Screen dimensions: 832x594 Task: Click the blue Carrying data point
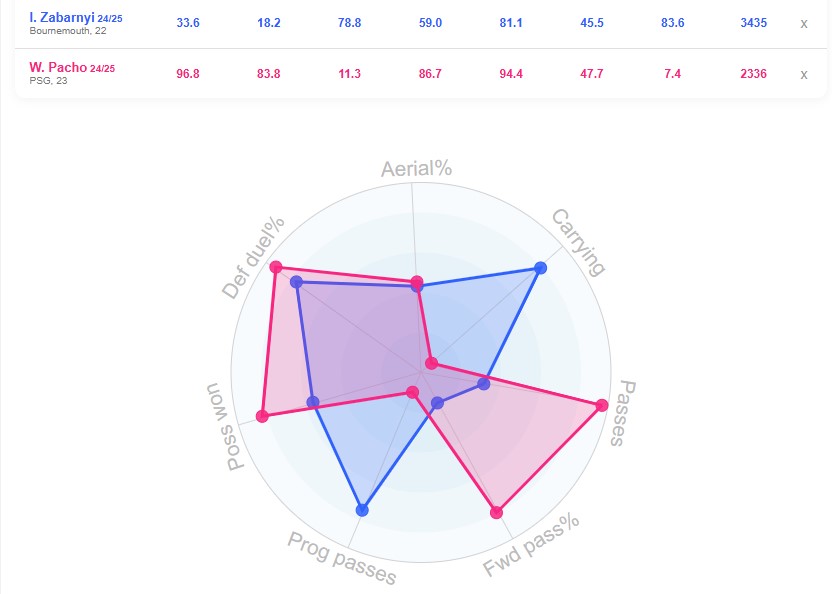540,268
